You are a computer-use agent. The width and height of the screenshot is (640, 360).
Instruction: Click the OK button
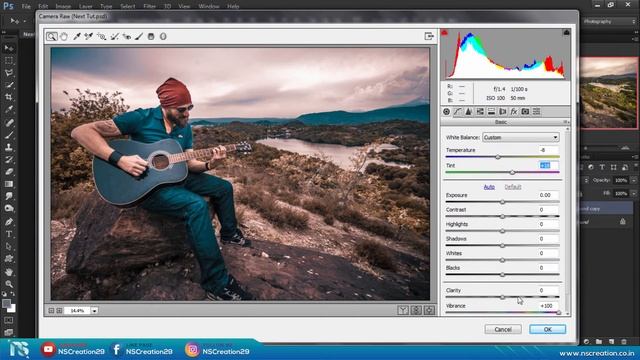coord(547,329)
